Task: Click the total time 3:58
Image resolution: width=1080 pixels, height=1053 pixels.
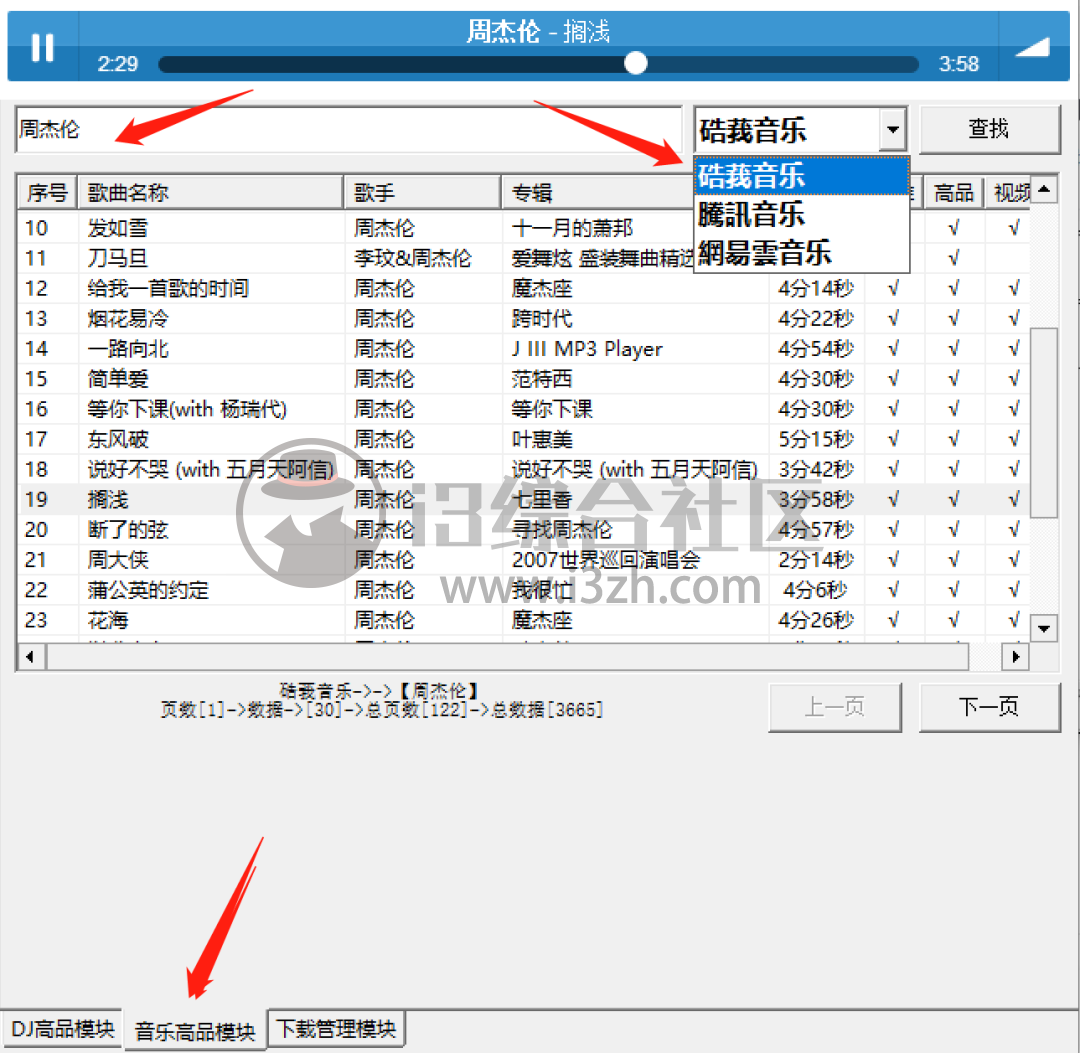Action: point(959,64)
